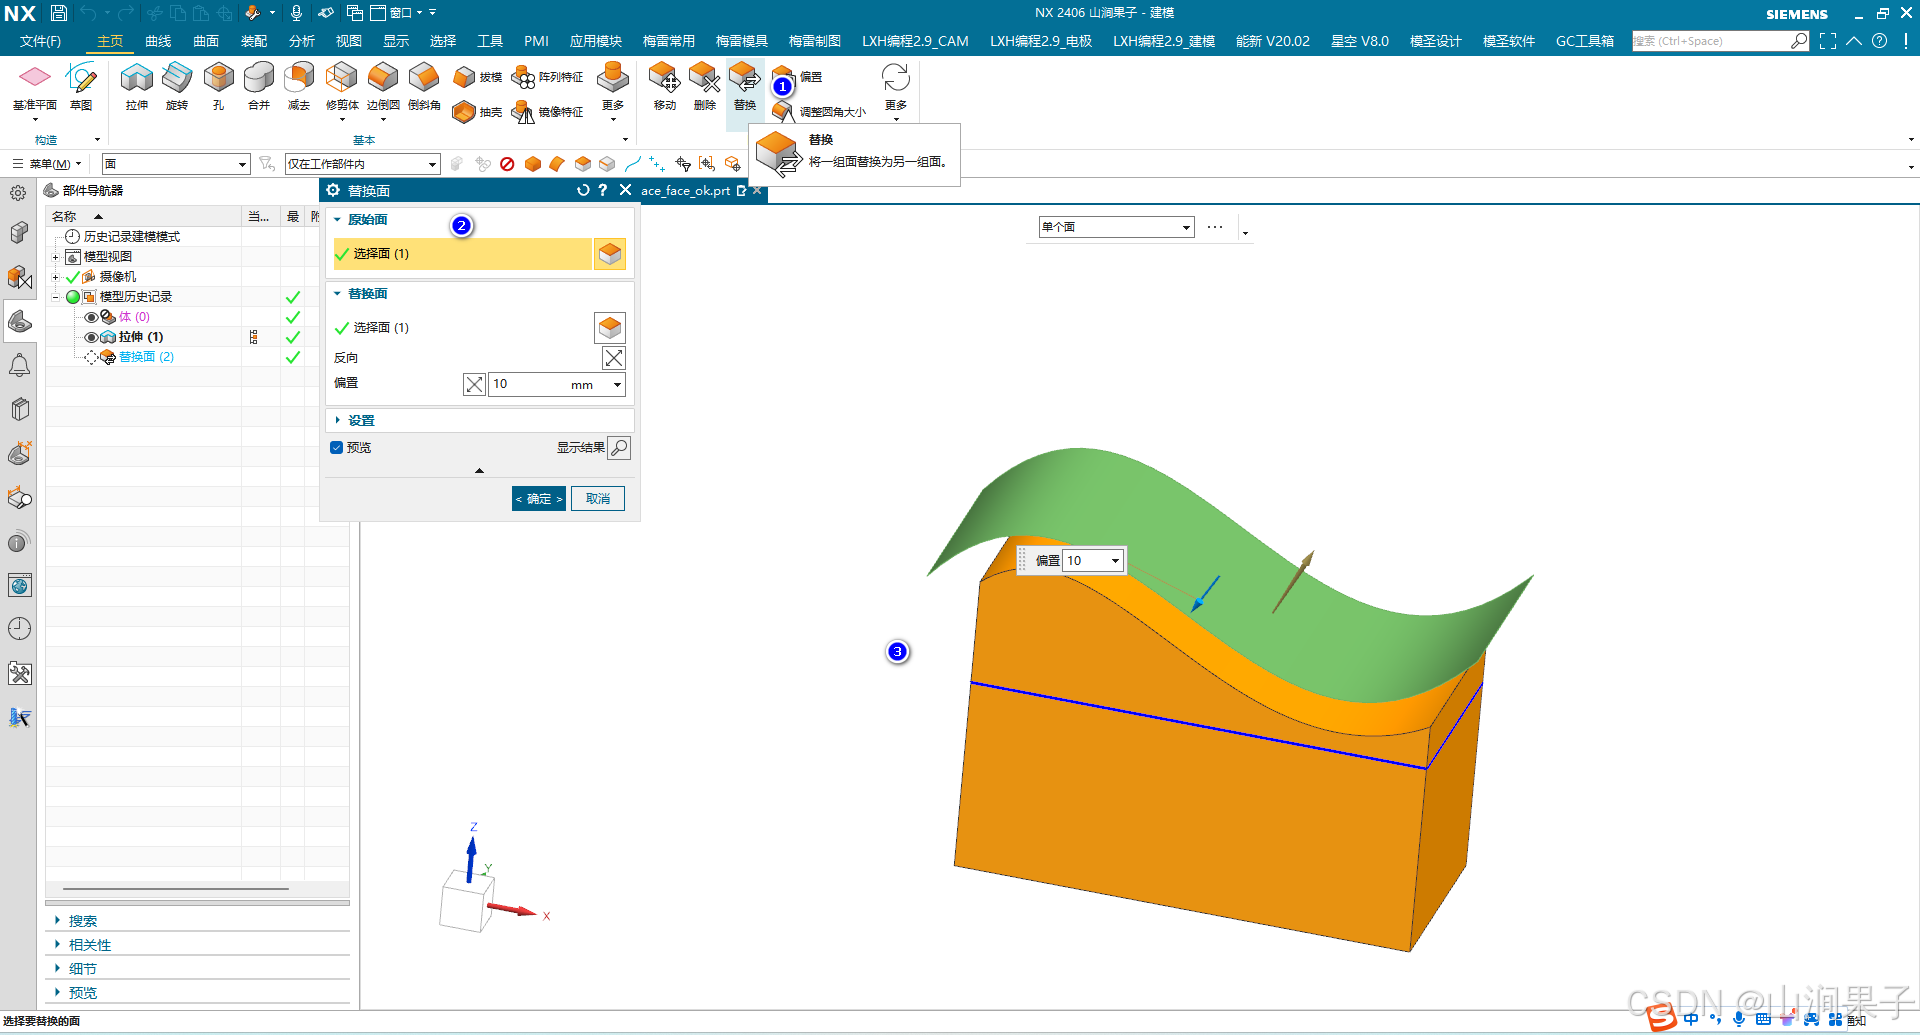Switch to the 曲面 ribbon tab
Viewport: 1920px width, 1035px height.
206,41
